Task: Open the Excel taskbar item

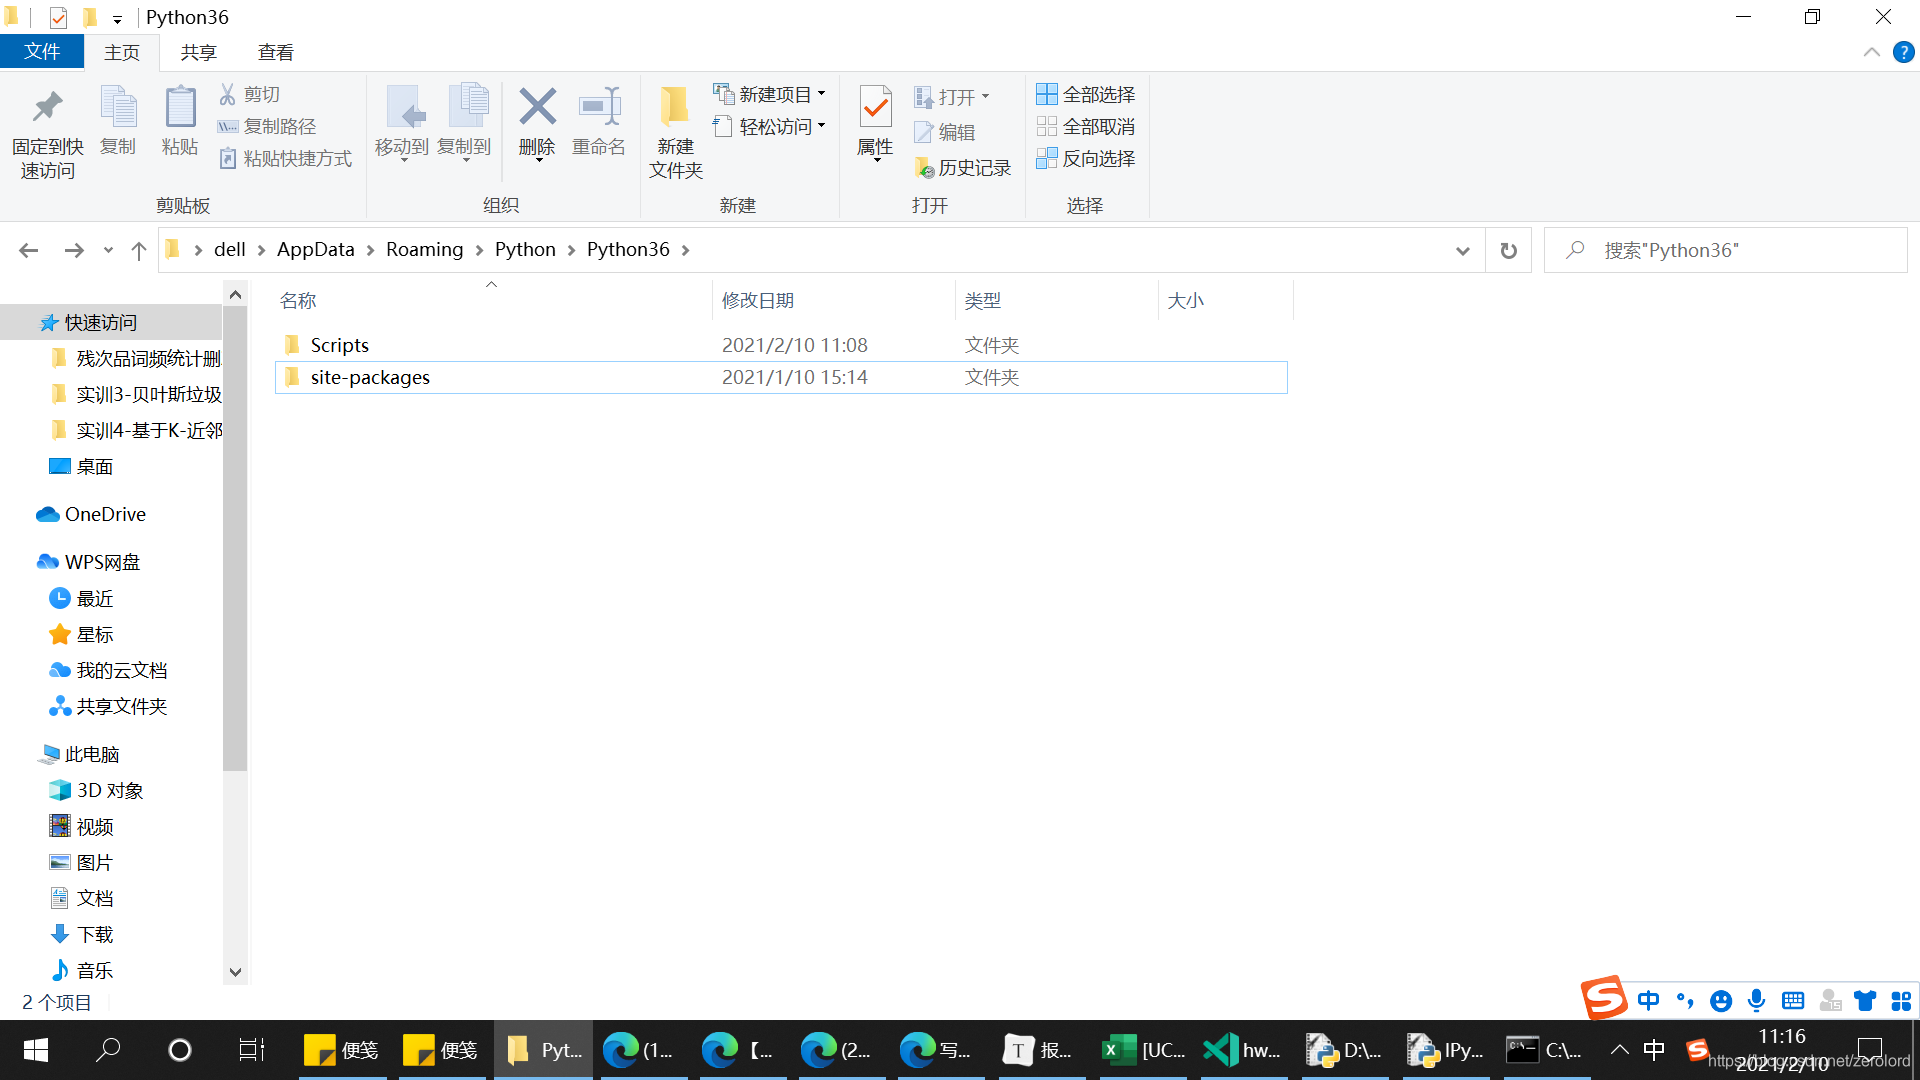Action: [x=1142, y=1050]
